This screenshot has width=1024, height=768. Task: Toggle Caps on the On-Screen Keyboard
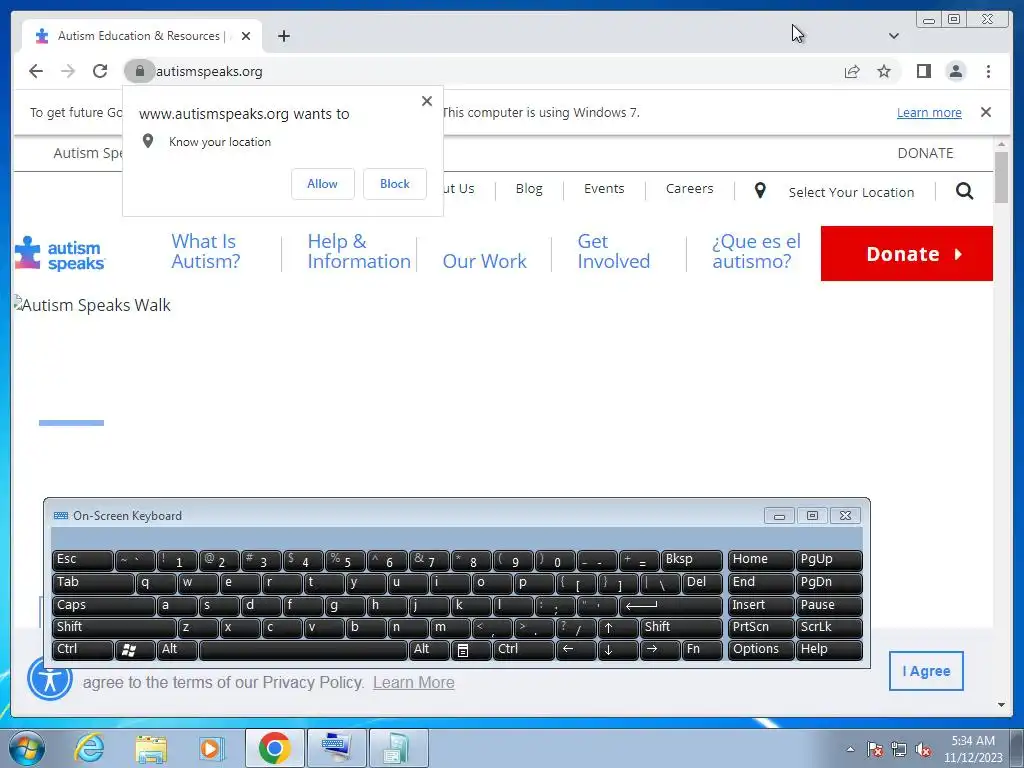[x=103, y=606]
